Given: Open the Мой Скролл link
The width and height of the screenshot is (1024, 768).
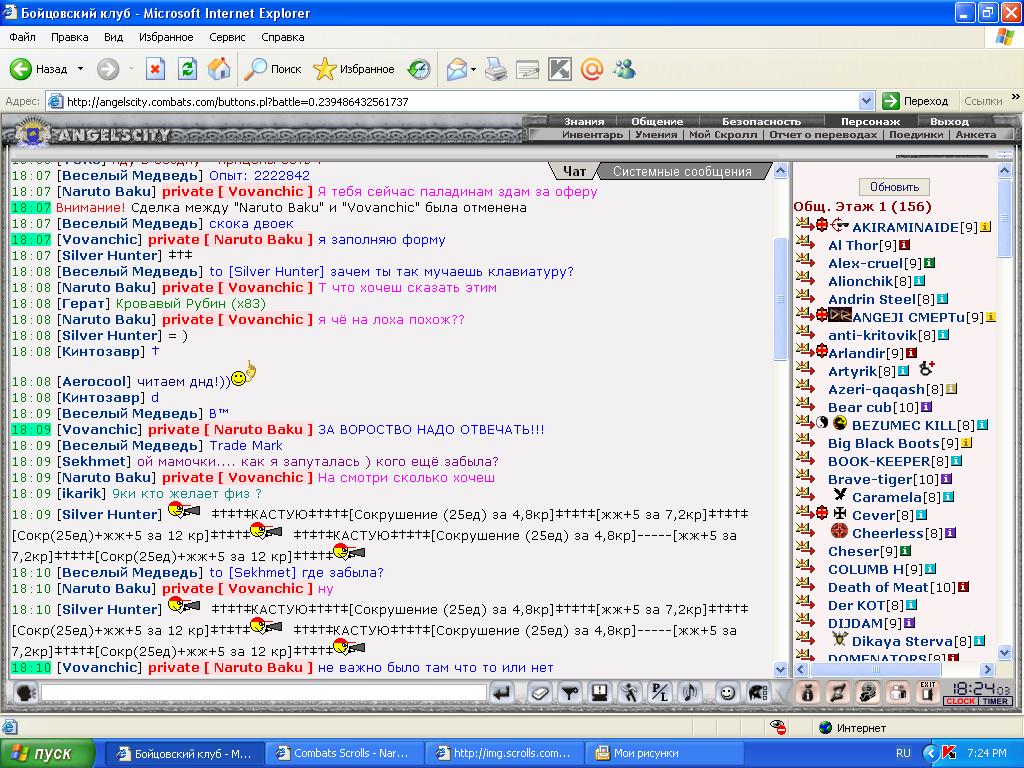Looking at the screenshot, I should [723, 135].
